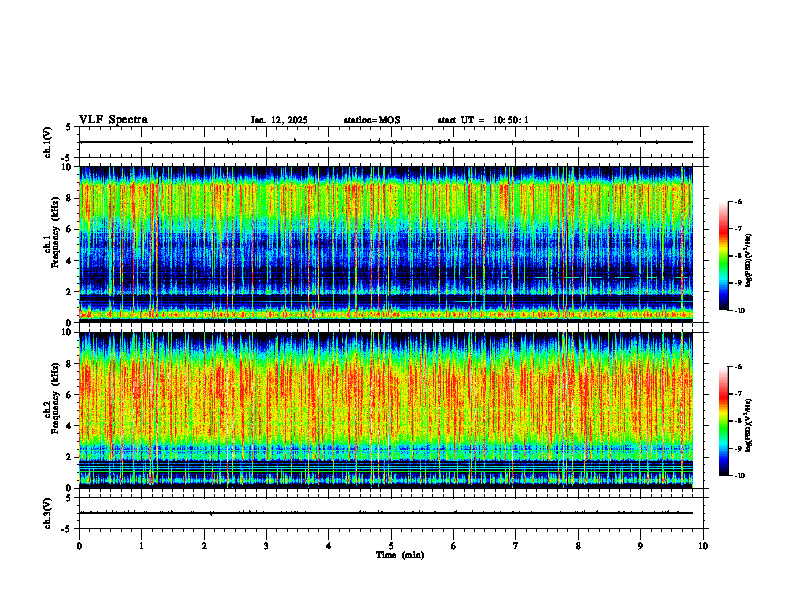The width and height of the screenshot is (792, 612).
Task: Click the "-6" tick on the ch.1 colorbar
Action: click(x=738, y=202)
